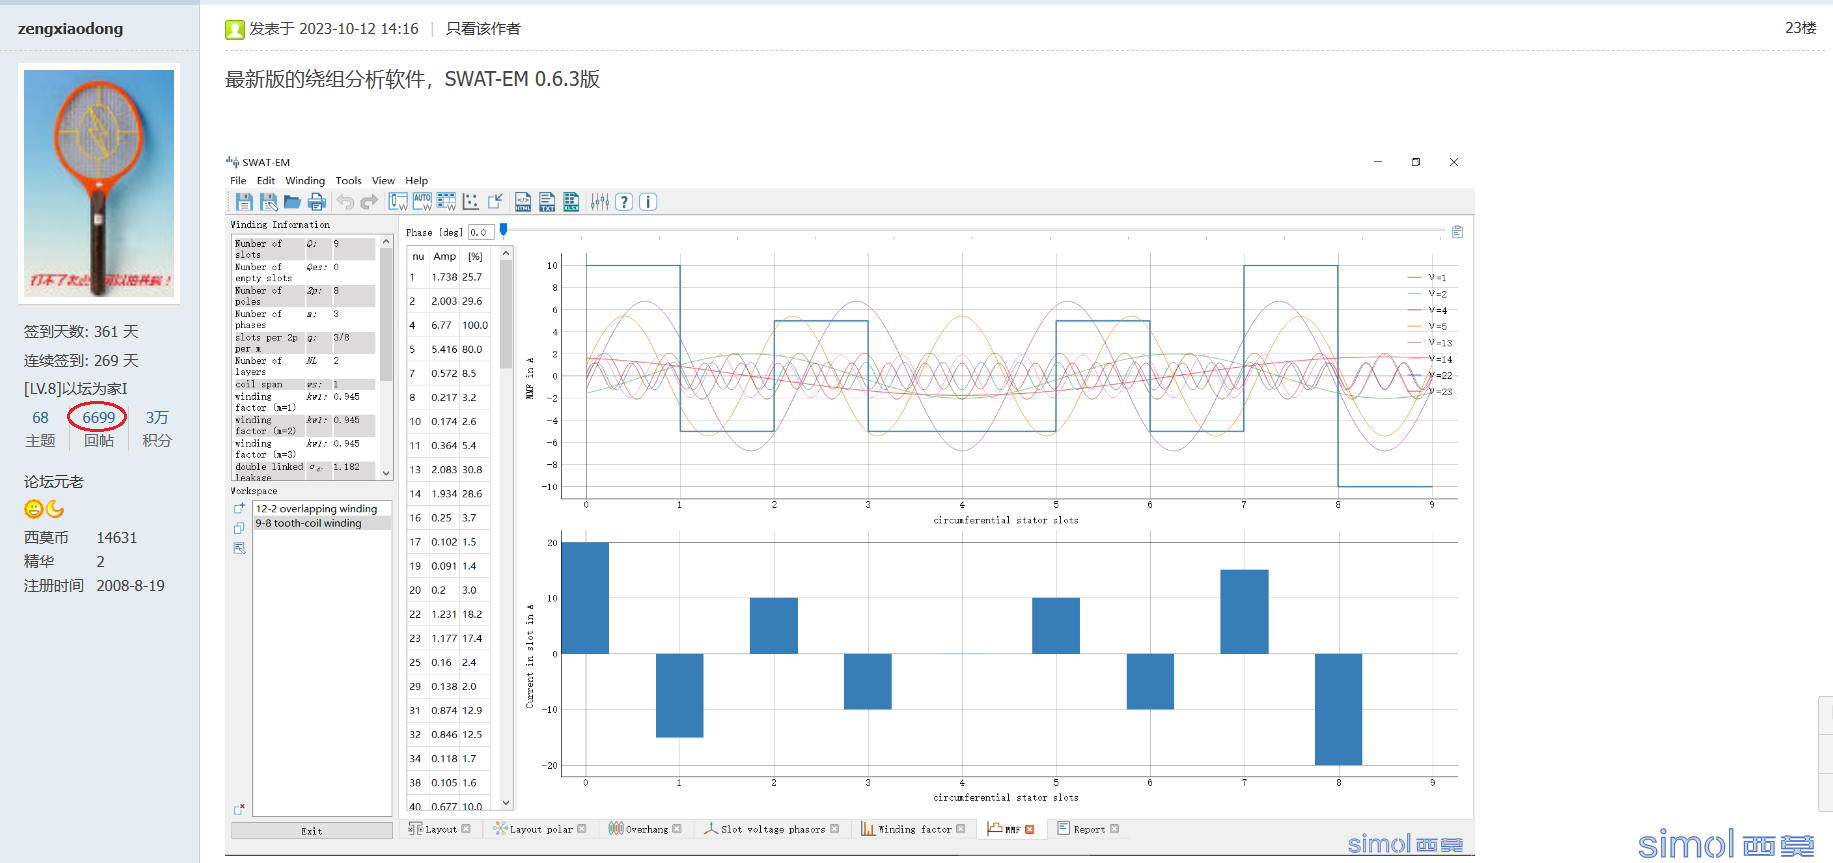Viewport: 1833px width, 863px height.
Task: Click the new winding icon in Workspace
Action: [x=239, y=509]
